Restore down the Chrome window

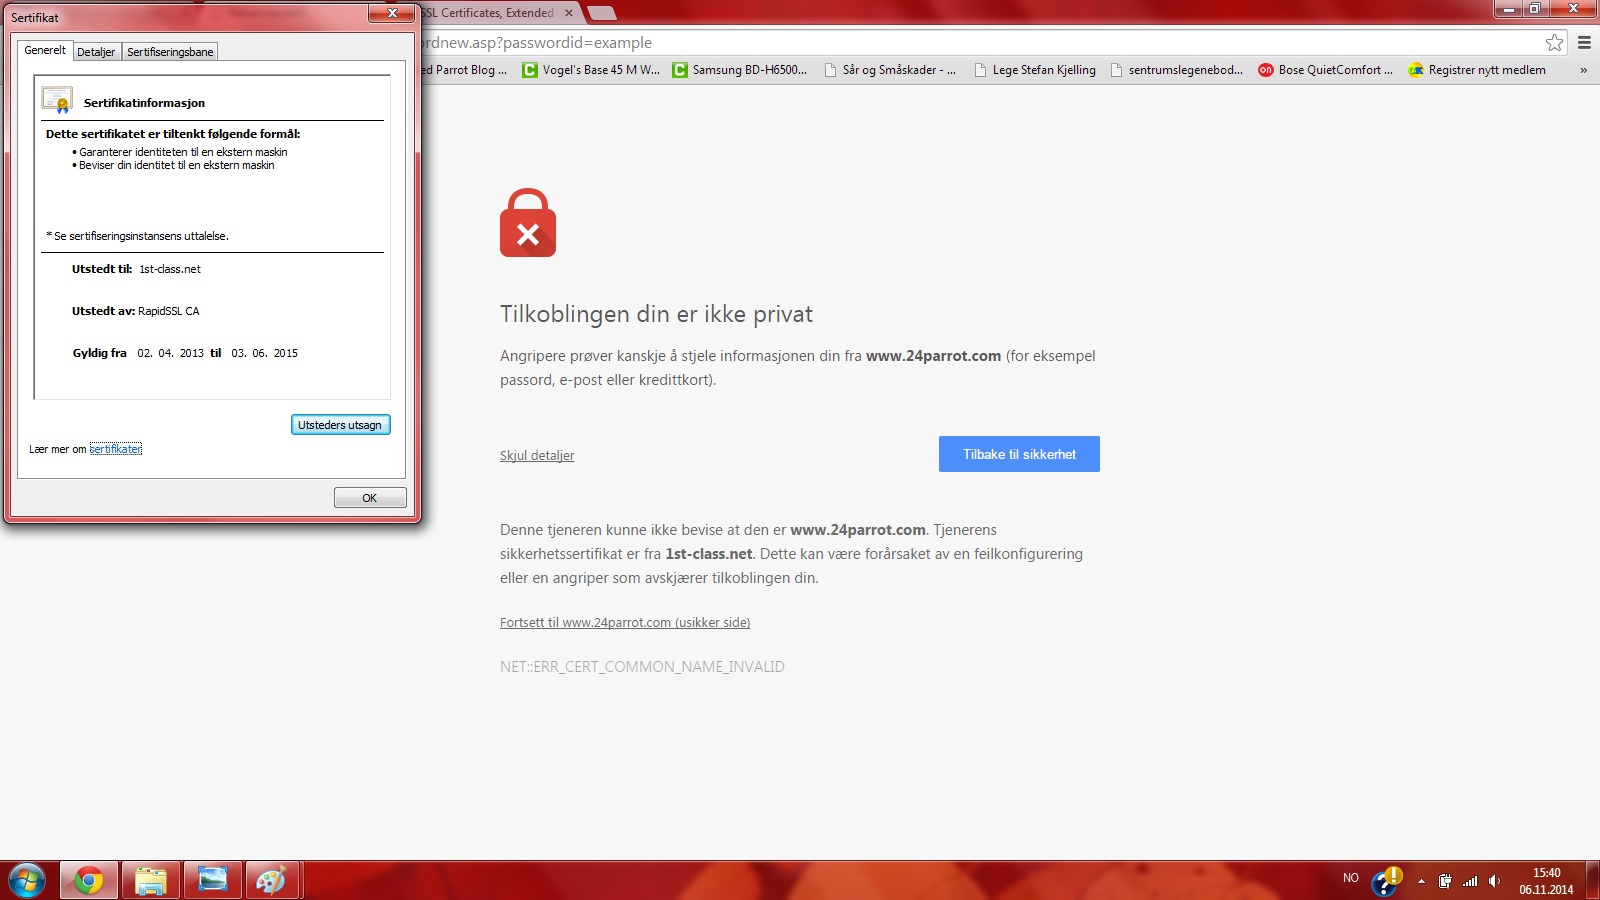[1535, 9]
